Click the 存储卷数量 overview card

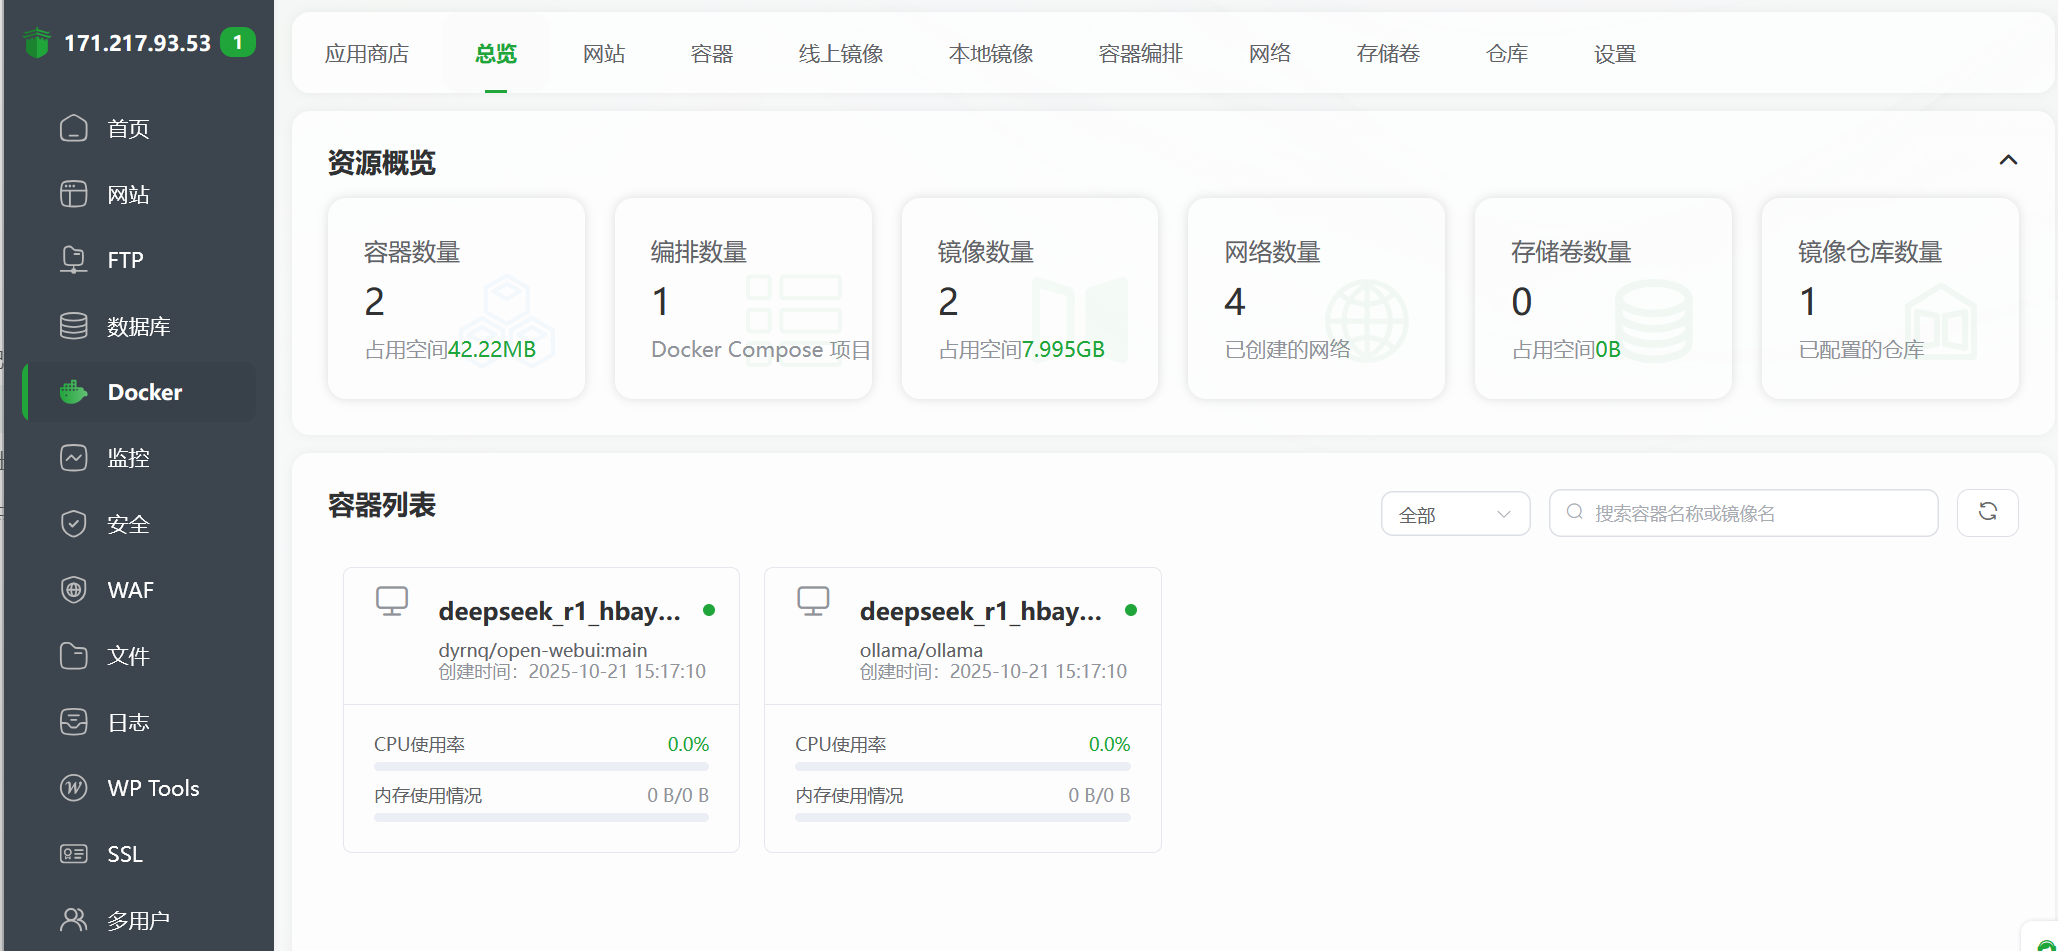(1603, 298)
